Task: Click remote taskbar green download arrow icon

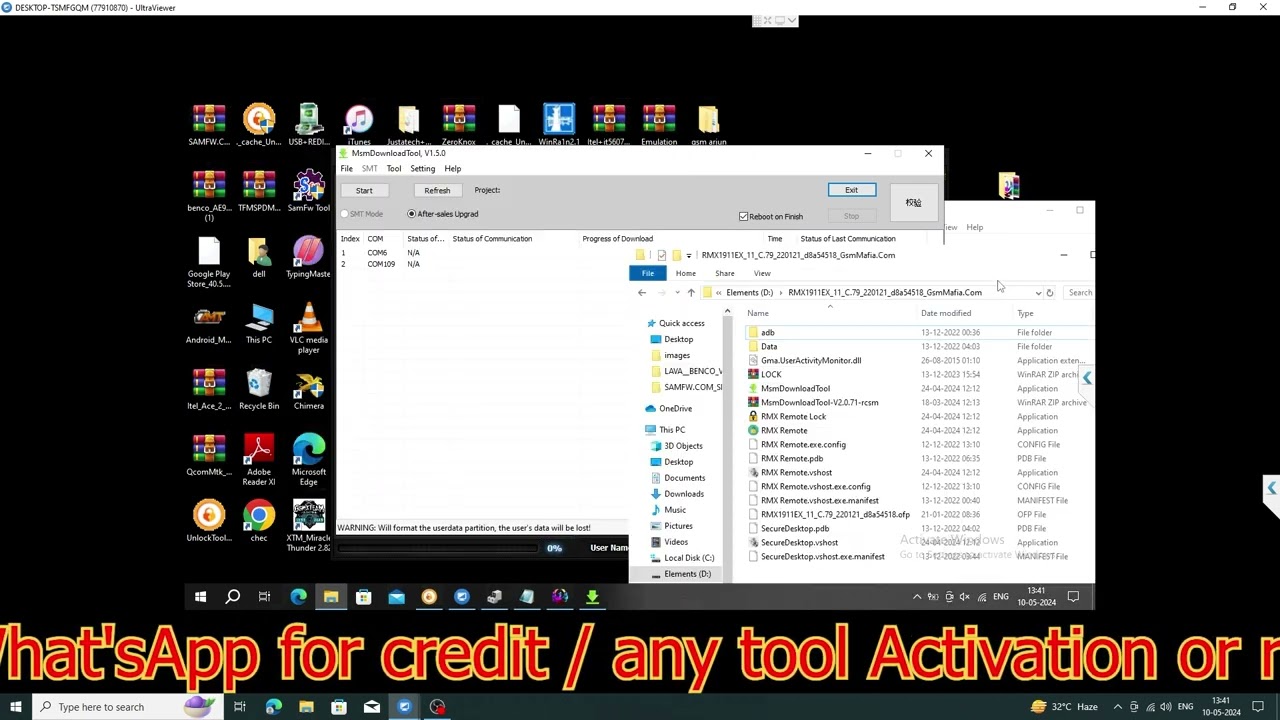Action: click(592, 597)
